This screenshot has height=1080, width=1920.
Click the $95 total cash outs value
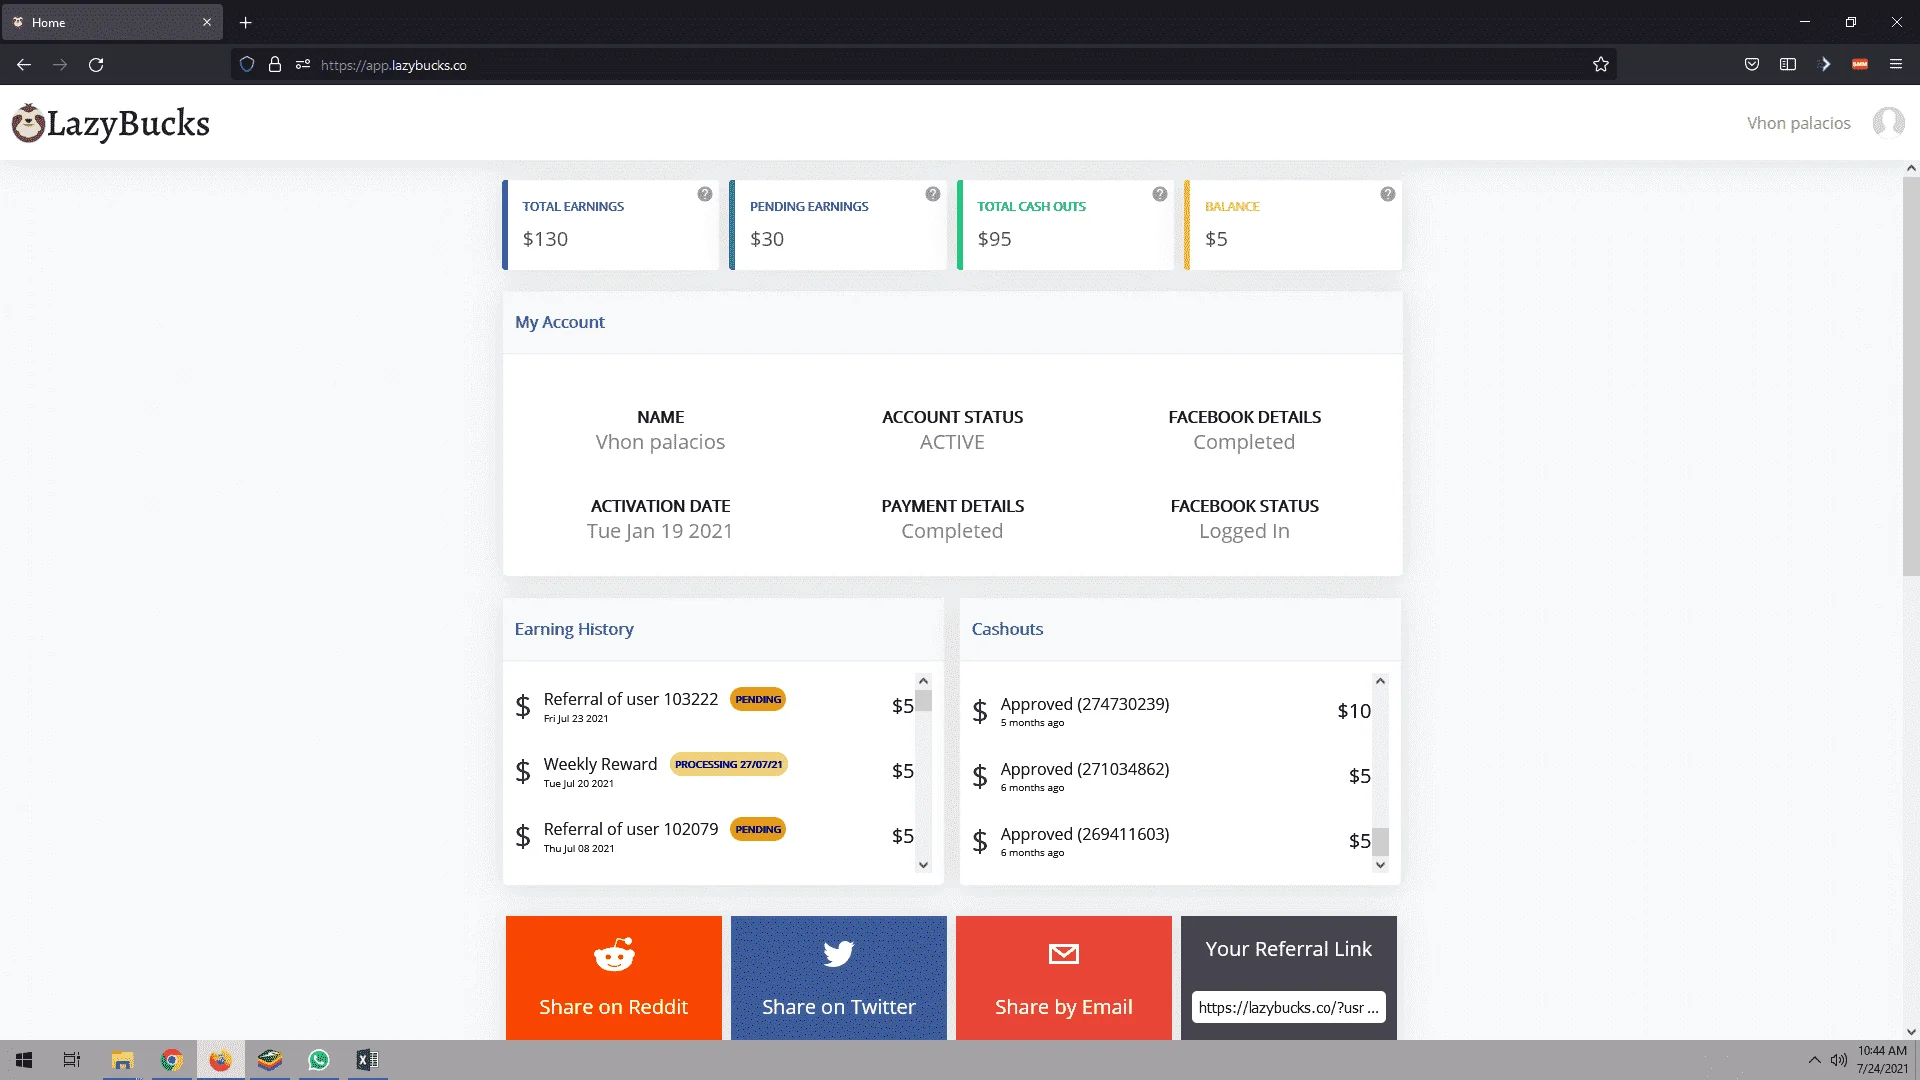pyautogui.click(x=994, y=239)
